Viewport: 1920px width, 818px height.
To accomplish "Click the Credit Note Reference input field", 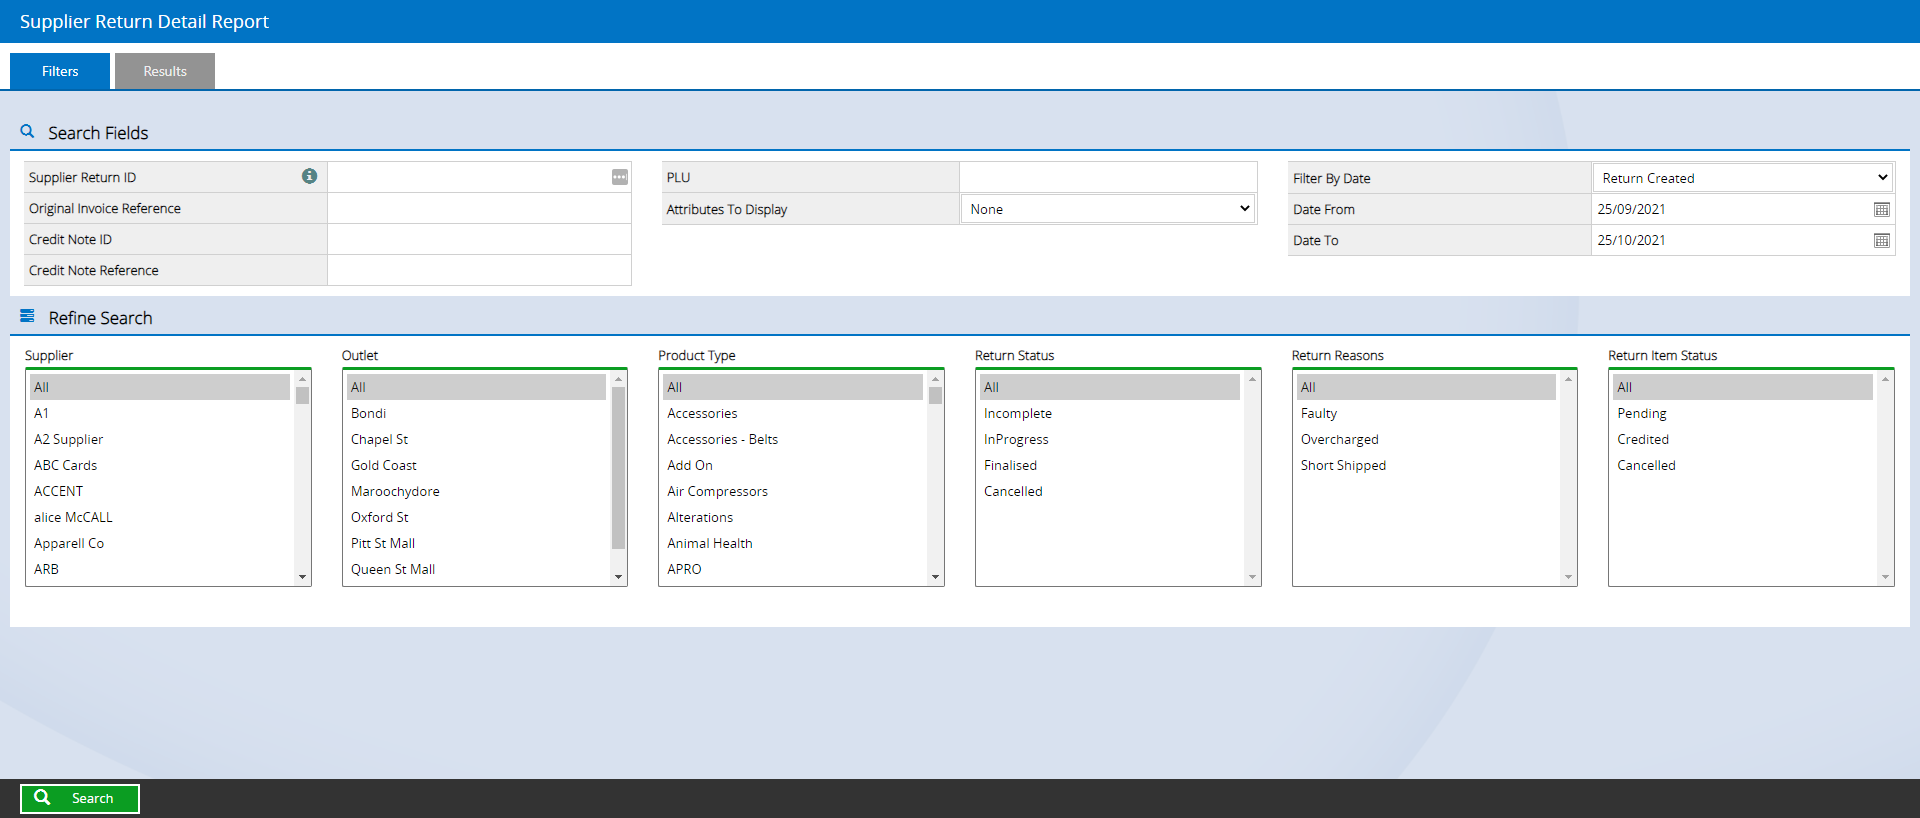I will pyautogui.click(x=479, y=270).
